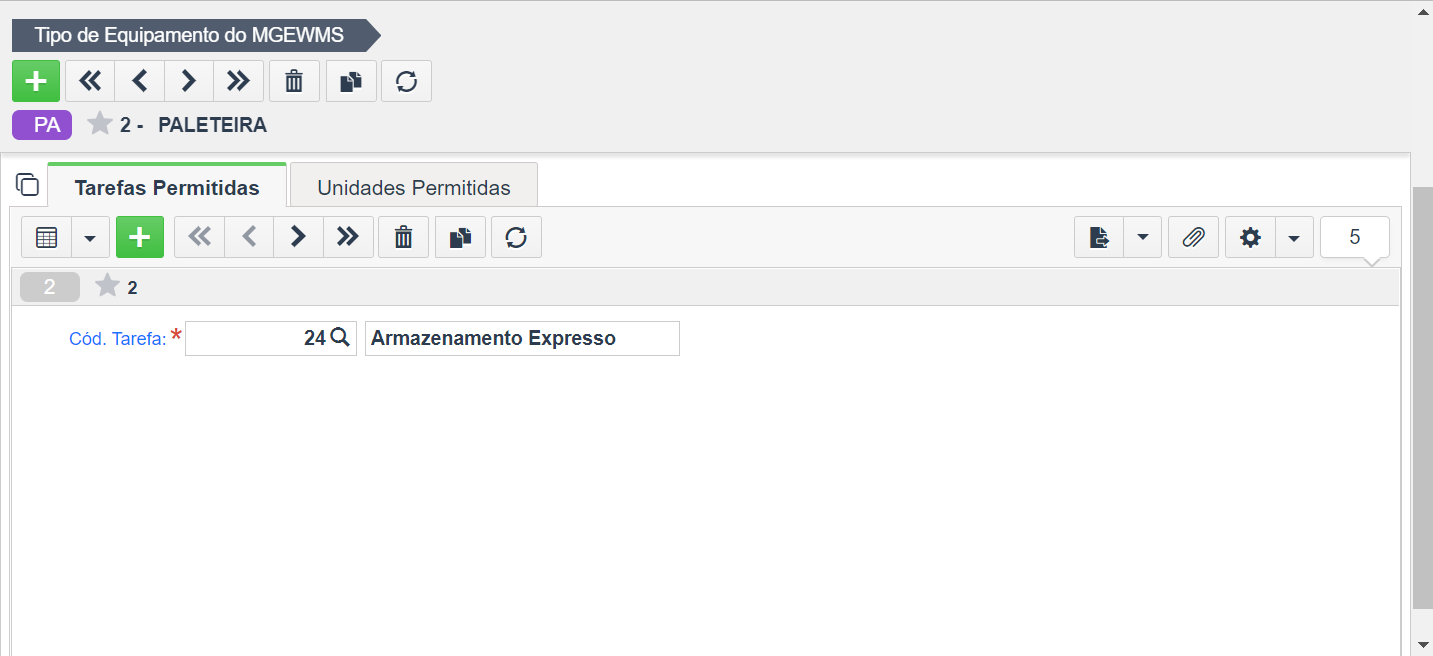Image resolution: width=1433 pixels, height=656 pixels.
Task: Go to last record in top toolbar
Action: pyautogui.click(x=238, y=81)
